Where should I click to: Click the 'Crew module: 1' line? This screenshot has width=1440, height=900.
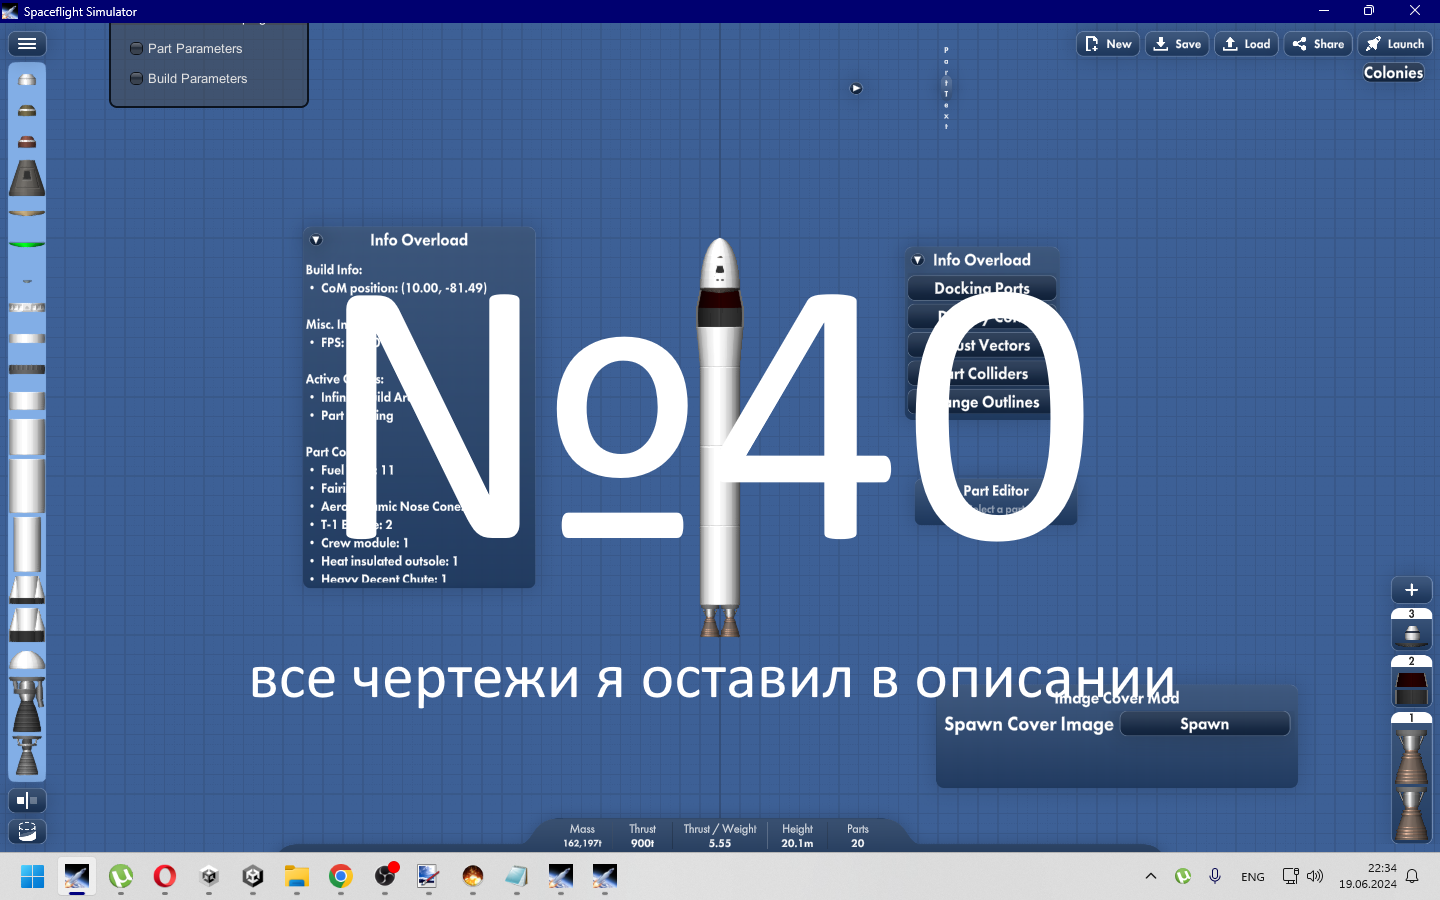click(x=365, y=543)
